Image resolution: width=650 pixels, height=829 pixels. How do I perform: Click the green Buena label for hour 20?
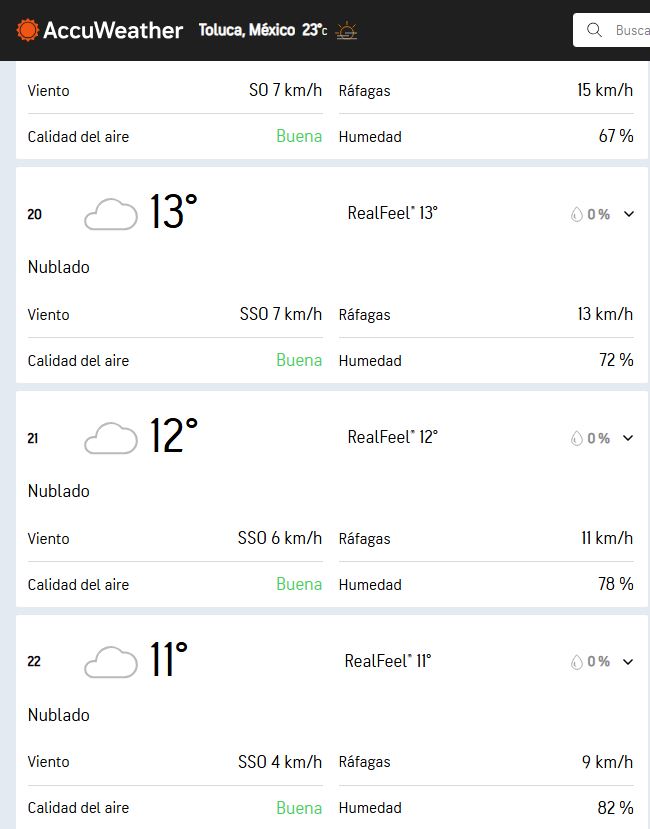(299, 360)
